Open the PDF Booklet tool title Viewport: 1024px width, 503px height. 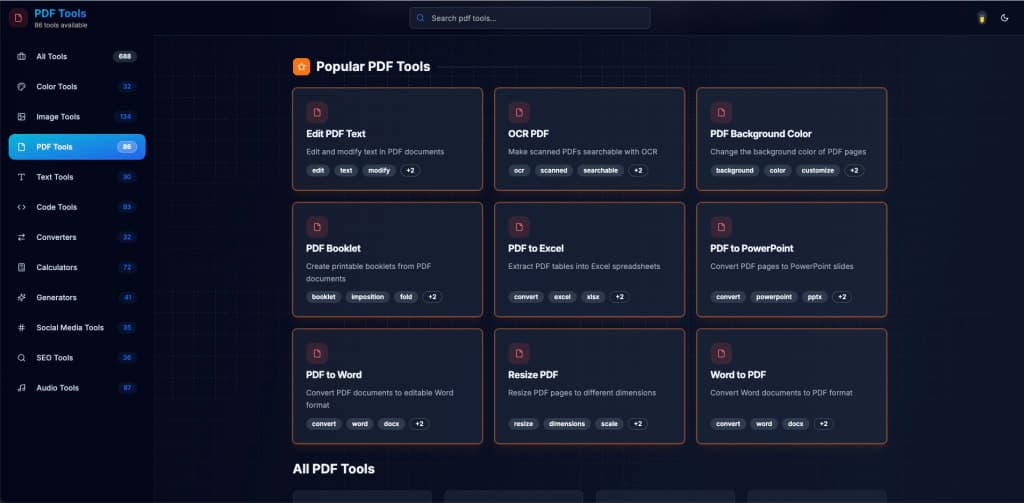coord(333,248)
